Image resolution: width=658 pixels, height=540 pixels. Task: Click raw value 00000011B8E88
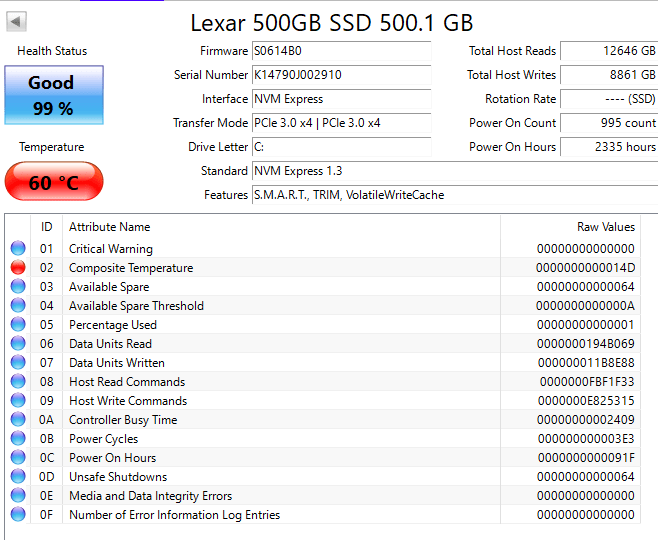tap(586, 363)
